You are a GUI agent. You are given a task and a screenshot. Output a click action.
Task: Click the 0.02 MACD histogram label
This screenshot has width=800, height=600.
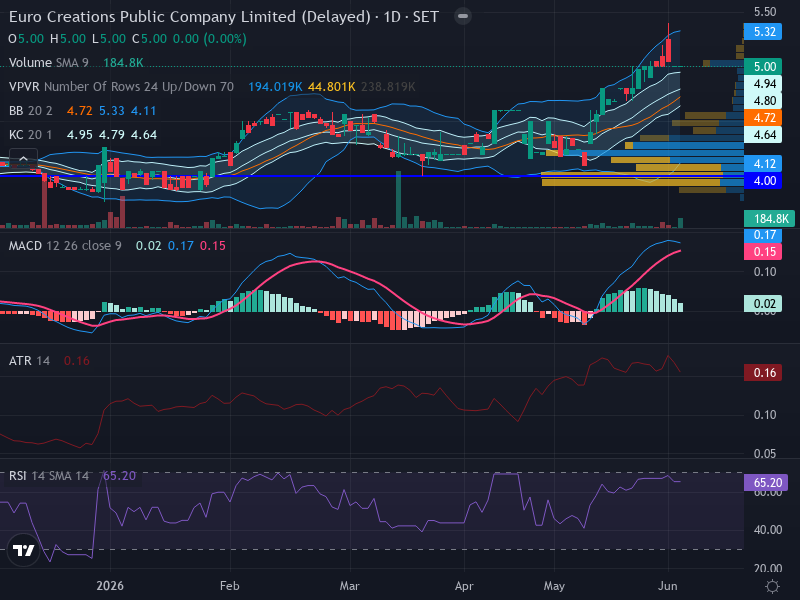pyautogui.click(x=763, y=304)
